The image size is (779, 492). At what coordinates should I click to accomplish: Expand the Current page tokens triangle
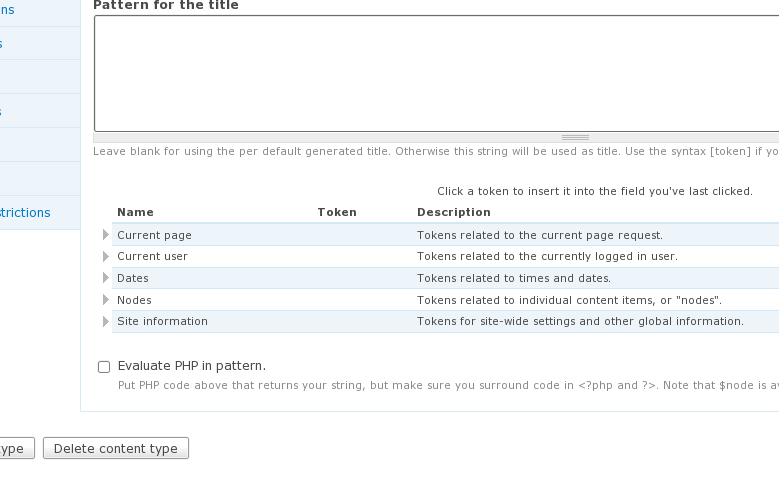tap(106, 235)
